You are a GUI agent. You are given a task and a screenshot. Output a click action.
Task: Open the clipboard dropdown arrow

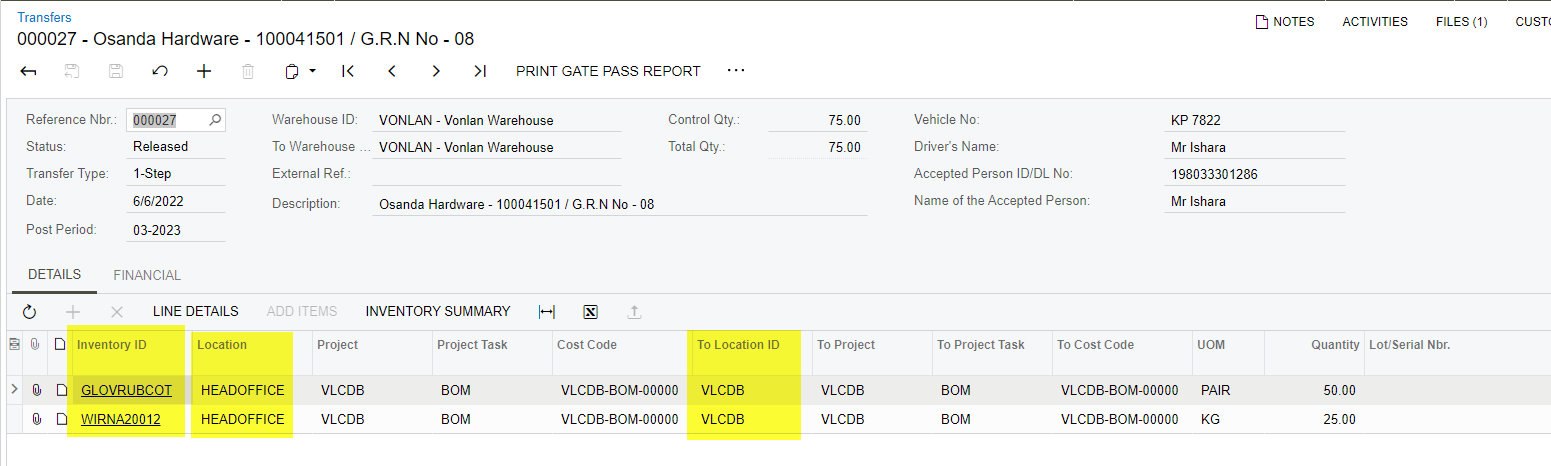coord(312,72)
